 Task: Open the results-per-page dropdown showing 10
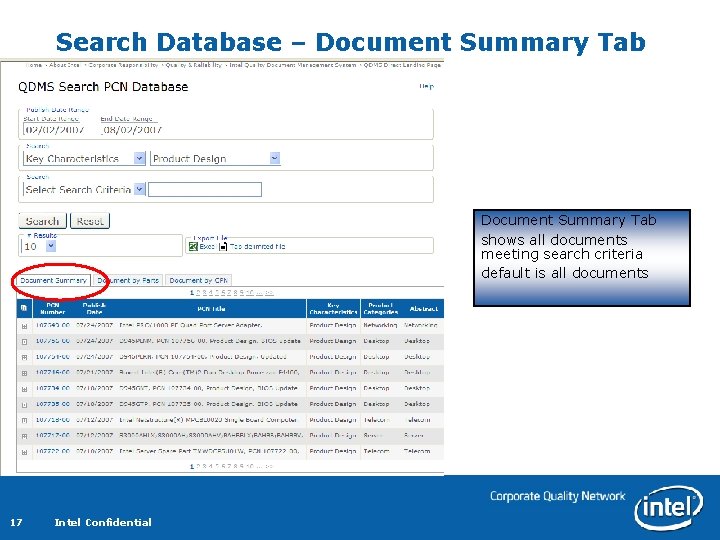(x=51, y=246)
